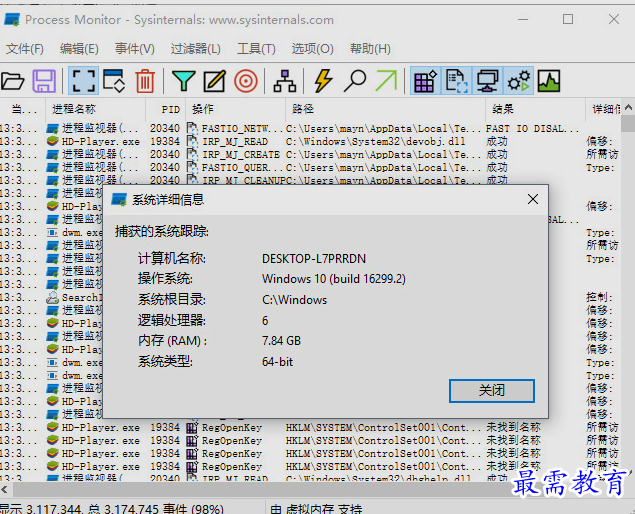Screen dimensions: 635x514
Task: Select the devobj.dll path cell
Action: click(x=375, y=142)
